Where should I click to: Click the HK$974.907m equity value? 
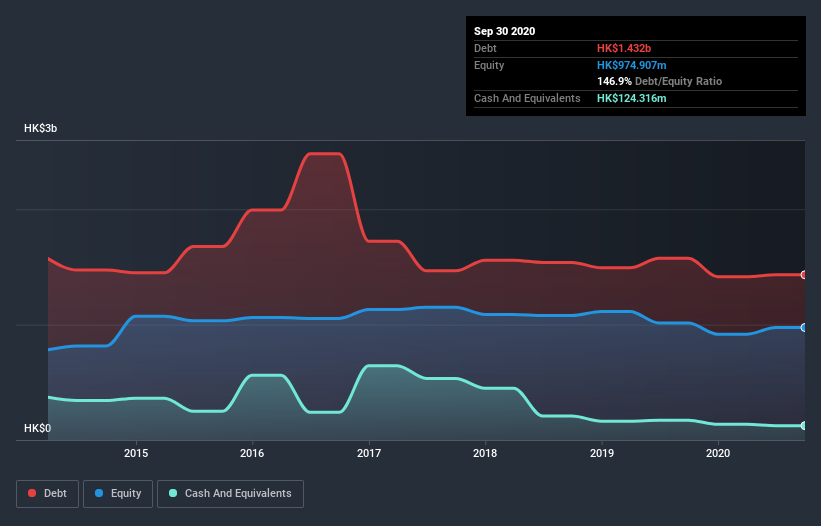point(631,65)
